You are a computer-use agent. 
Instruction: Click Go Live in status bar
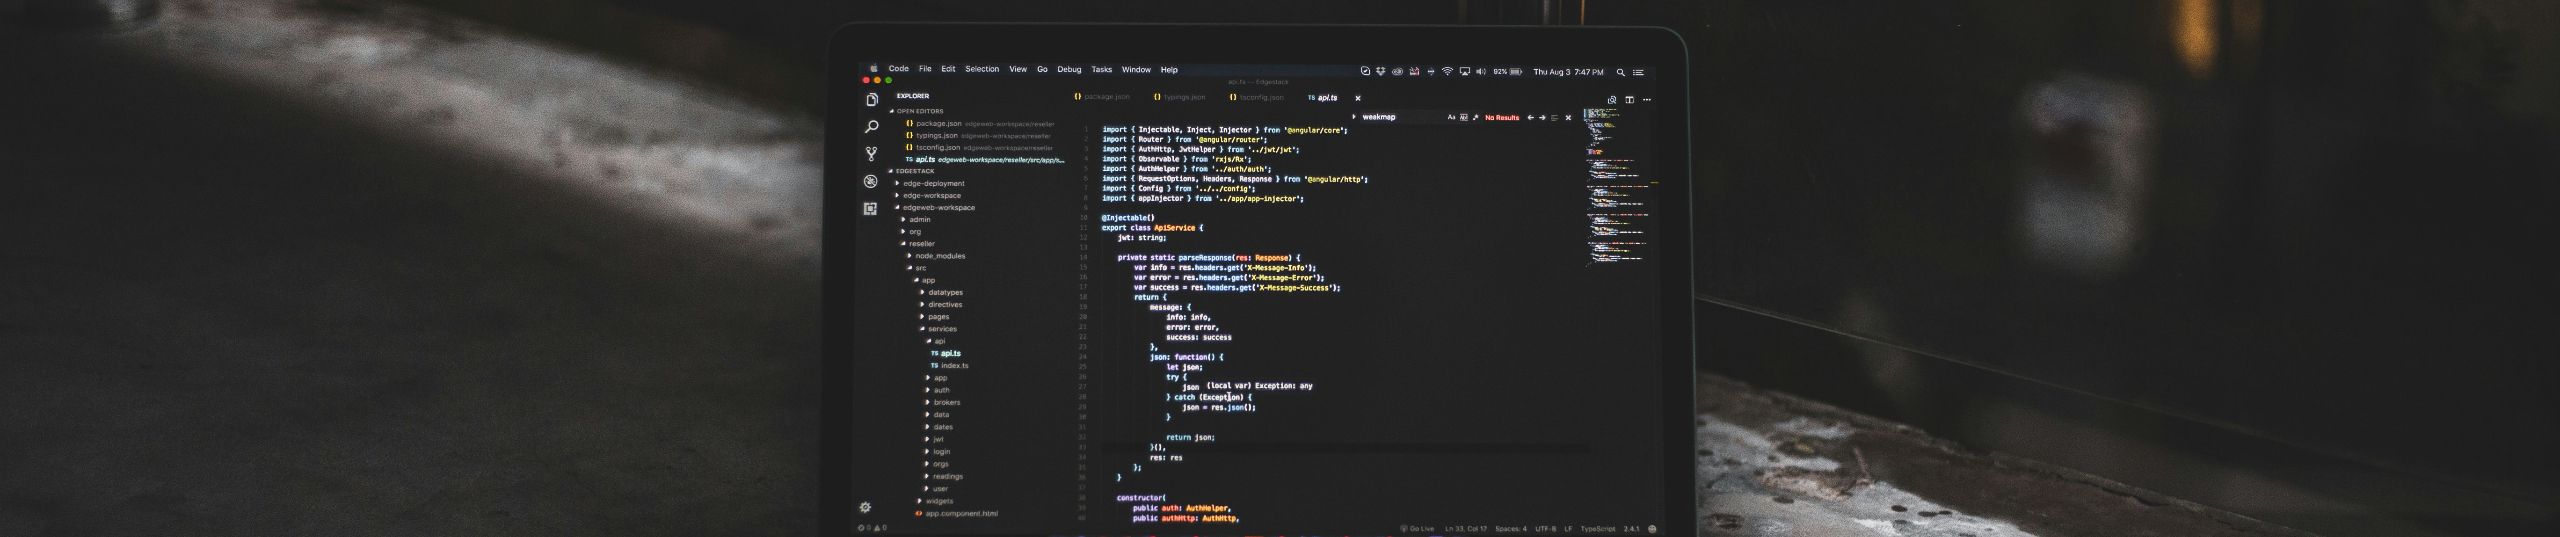[x=1417, y=529]
